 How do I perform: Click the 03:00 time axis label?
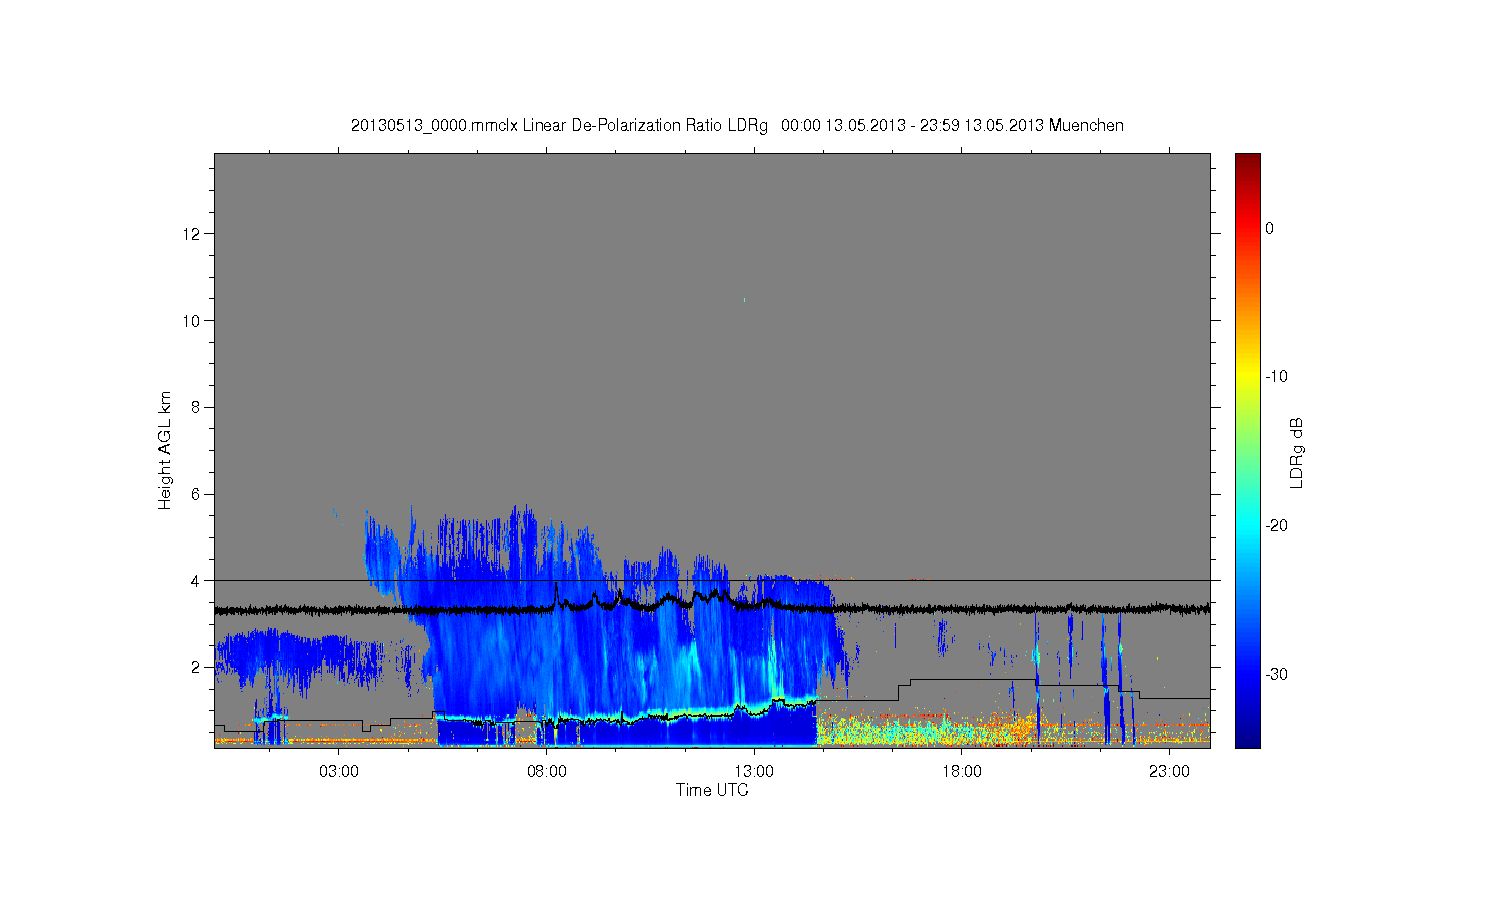pyautogui.click(x=338, y=772)
